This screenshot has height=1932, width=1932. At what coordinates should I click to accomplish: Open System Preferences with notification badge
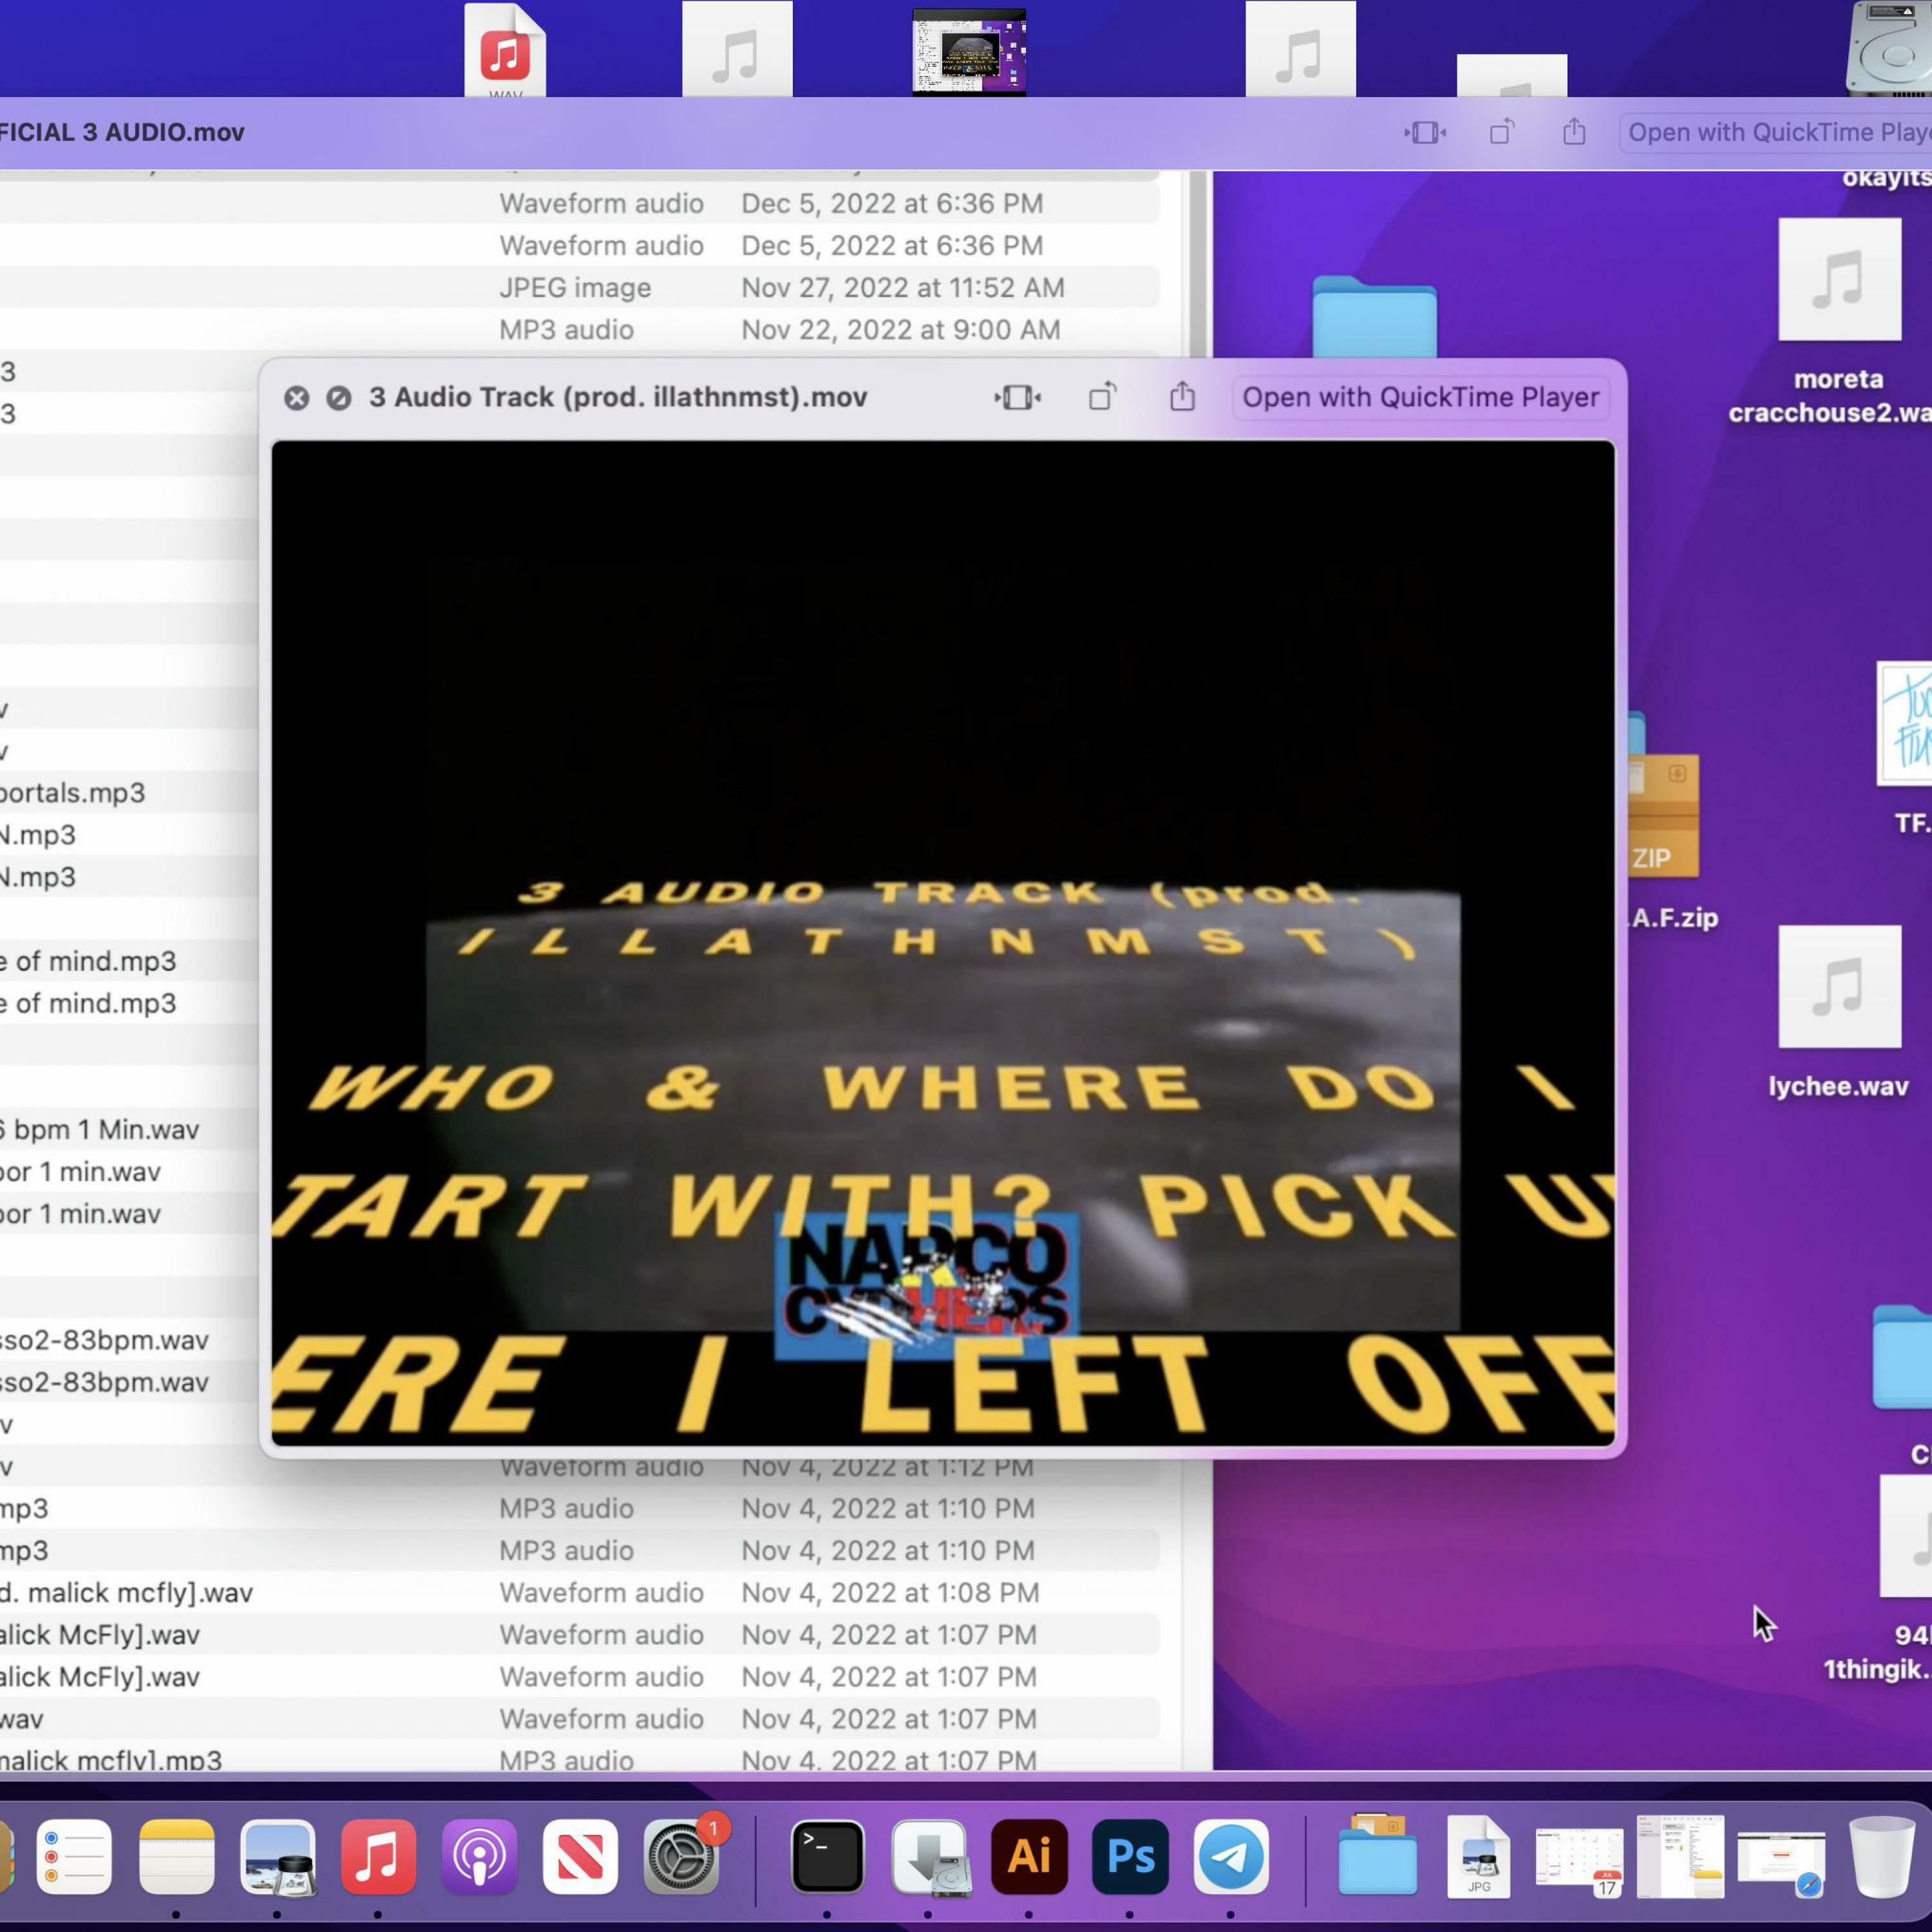pos(681,1857)
